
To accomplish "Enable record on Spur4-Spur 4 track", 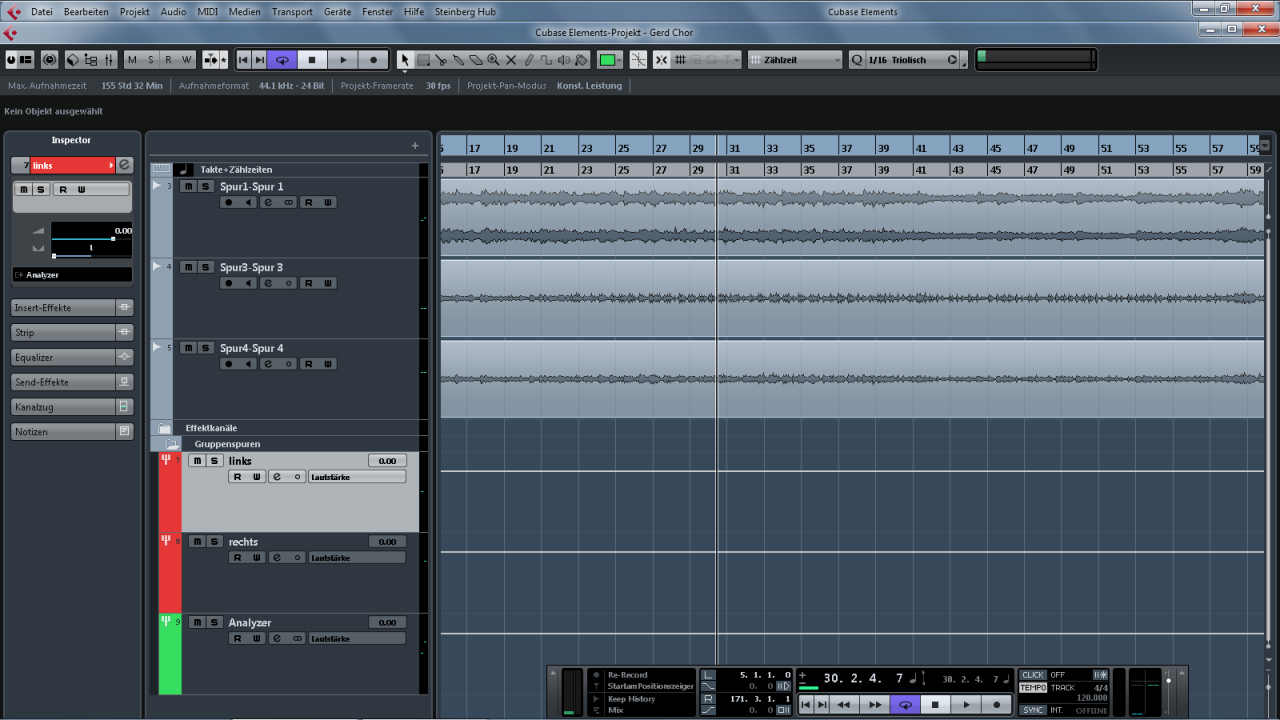I will pyautogui.click(x=228, y=364).
